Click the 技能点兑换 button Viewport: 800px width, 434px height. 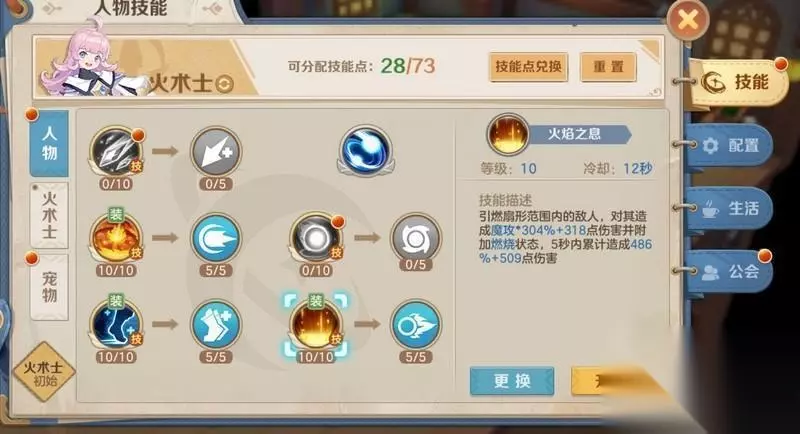(528, 66)
